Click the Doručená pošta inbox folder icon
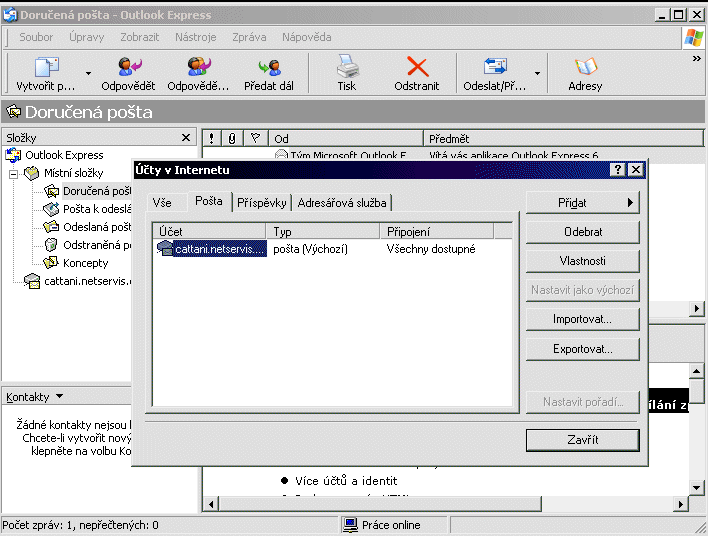 tap(51, 191)
